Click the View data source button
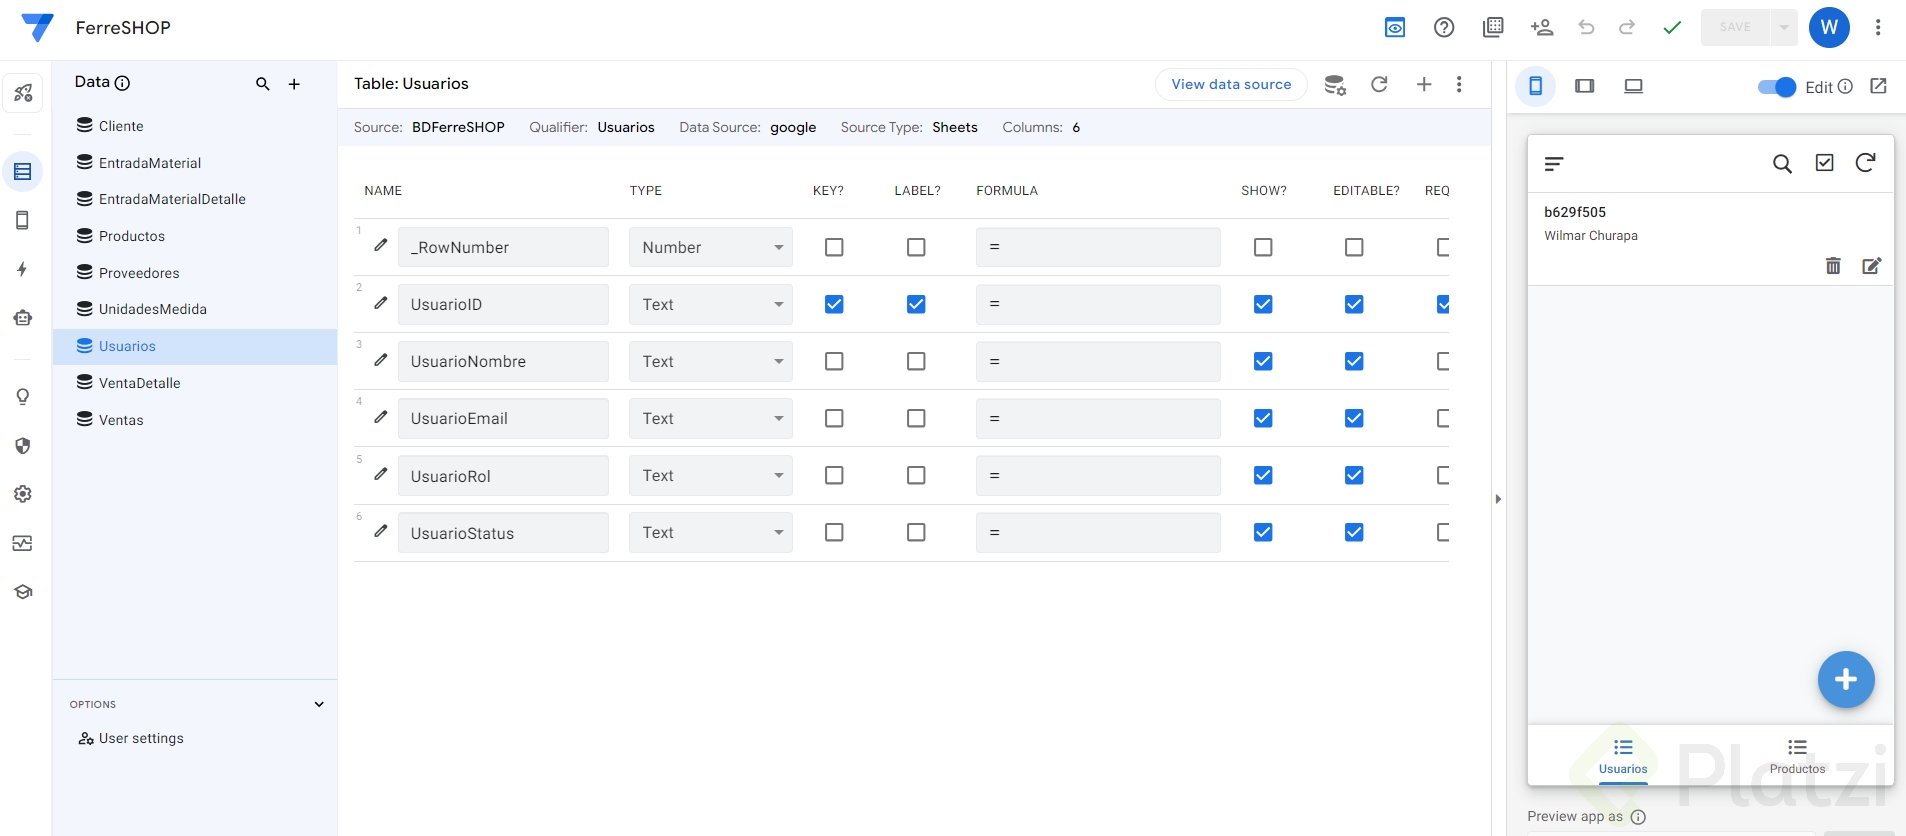This screenshot has width=1906, height=836. (x=1231, y=84)
